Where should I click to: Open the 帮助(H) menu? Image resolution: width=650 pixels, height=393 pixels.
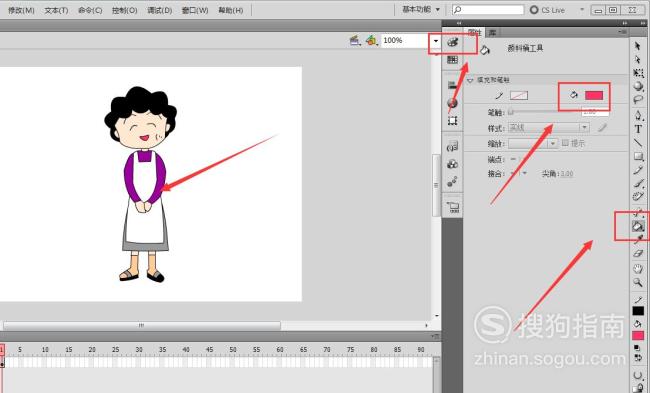click(x=230, y=10)
